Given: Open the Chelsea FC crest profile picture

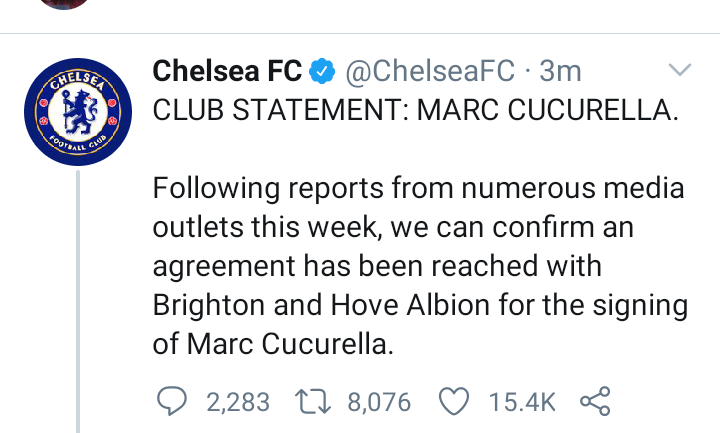Looking at the screenshot, I should point(78,115).
